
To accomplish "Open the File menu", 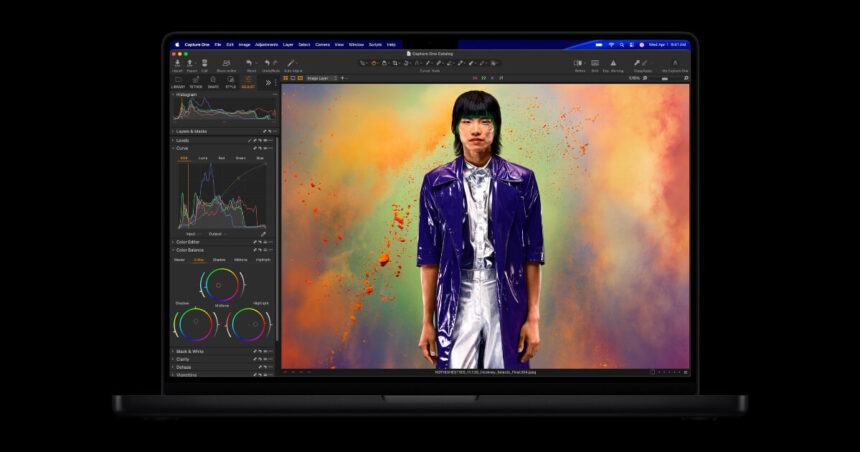I will 218,44.
